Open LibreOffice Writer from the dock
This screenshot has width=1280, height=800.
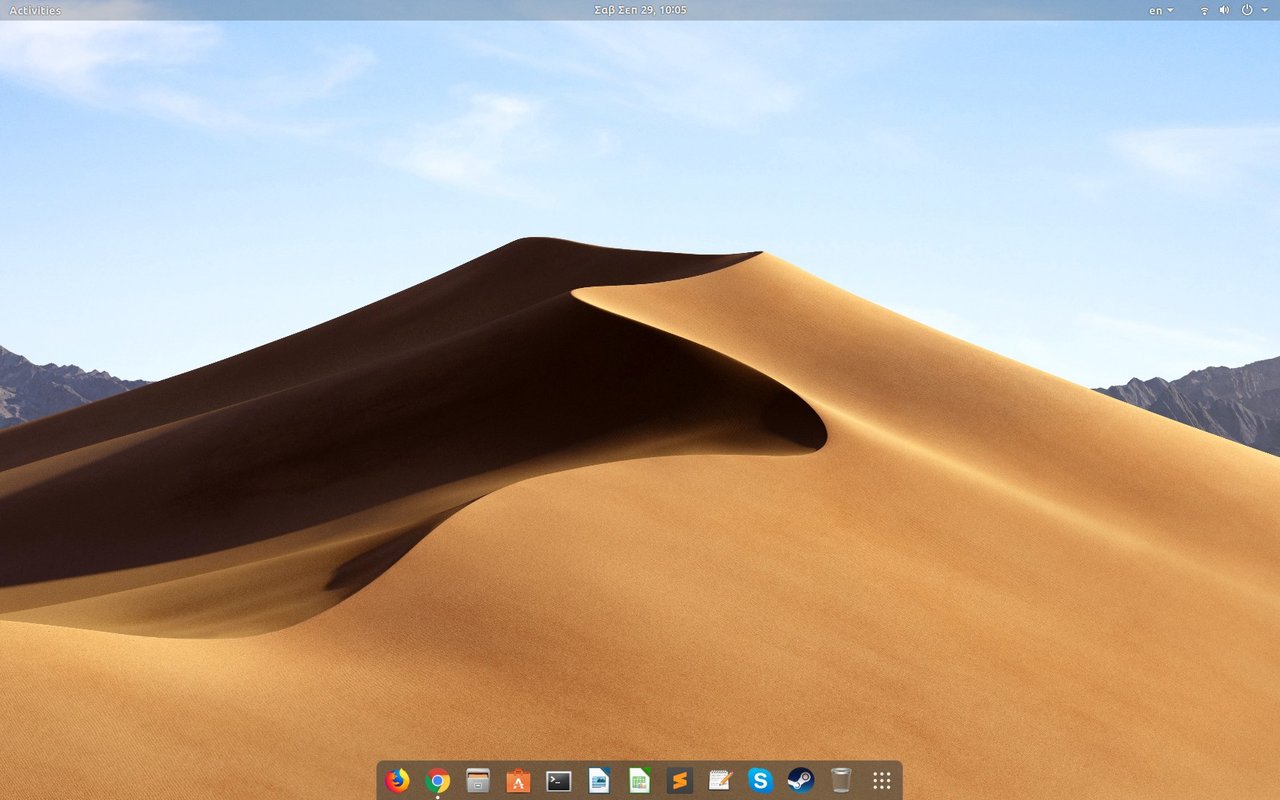pos(599,780)
